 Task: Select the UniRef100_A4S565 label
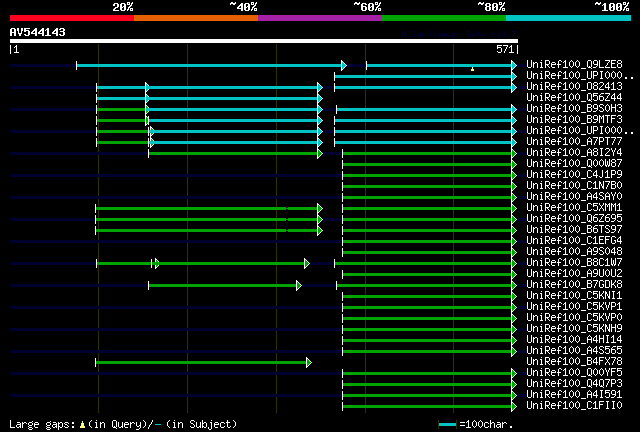point(574,351)
